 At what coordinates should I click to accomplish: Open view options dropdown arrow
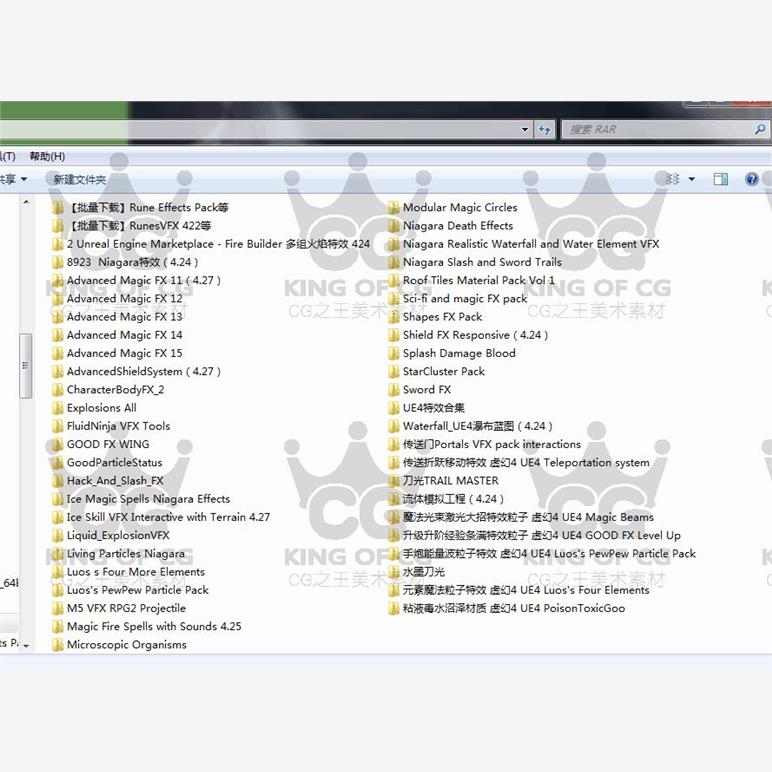pos(692,179)
